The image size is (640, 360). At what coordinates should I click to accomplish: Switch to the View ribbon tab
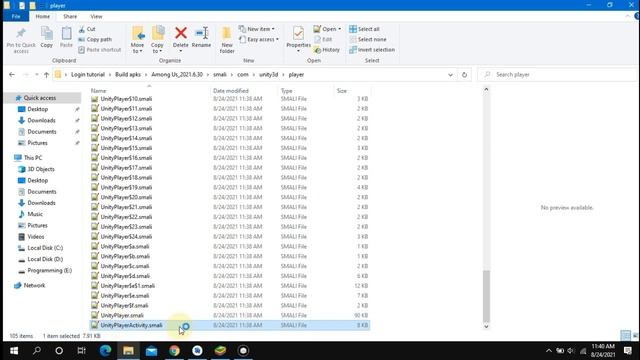point(96,16)
